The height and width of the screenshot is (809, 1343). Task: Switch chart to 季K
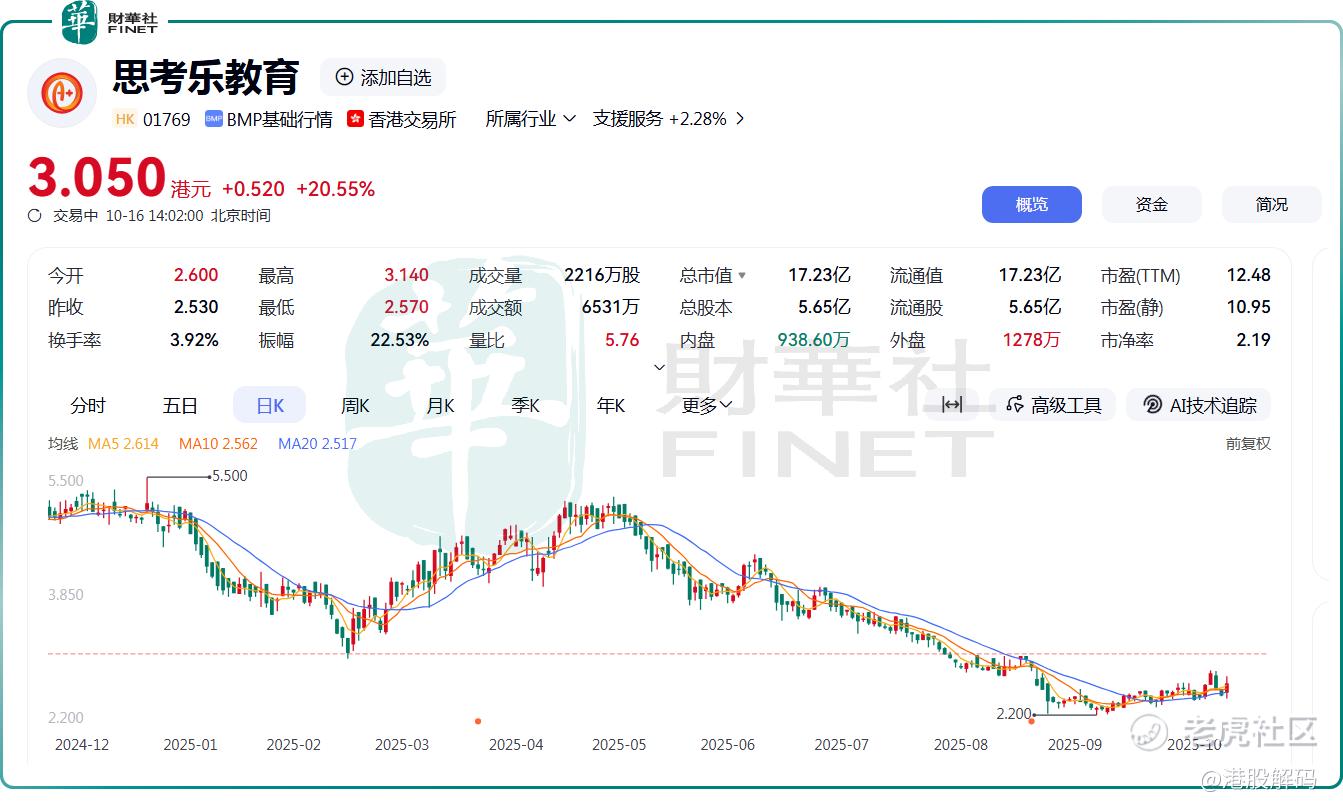525,405
